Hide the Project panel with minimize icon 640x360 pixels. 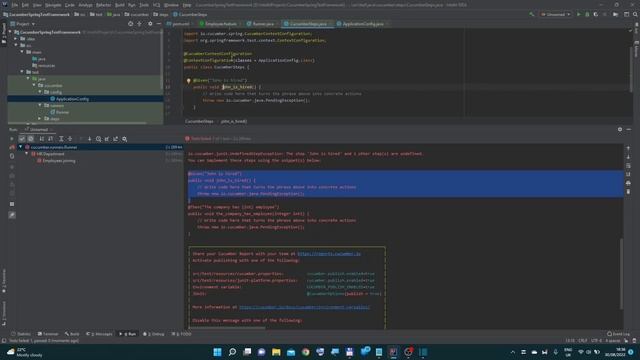[159, 24]
